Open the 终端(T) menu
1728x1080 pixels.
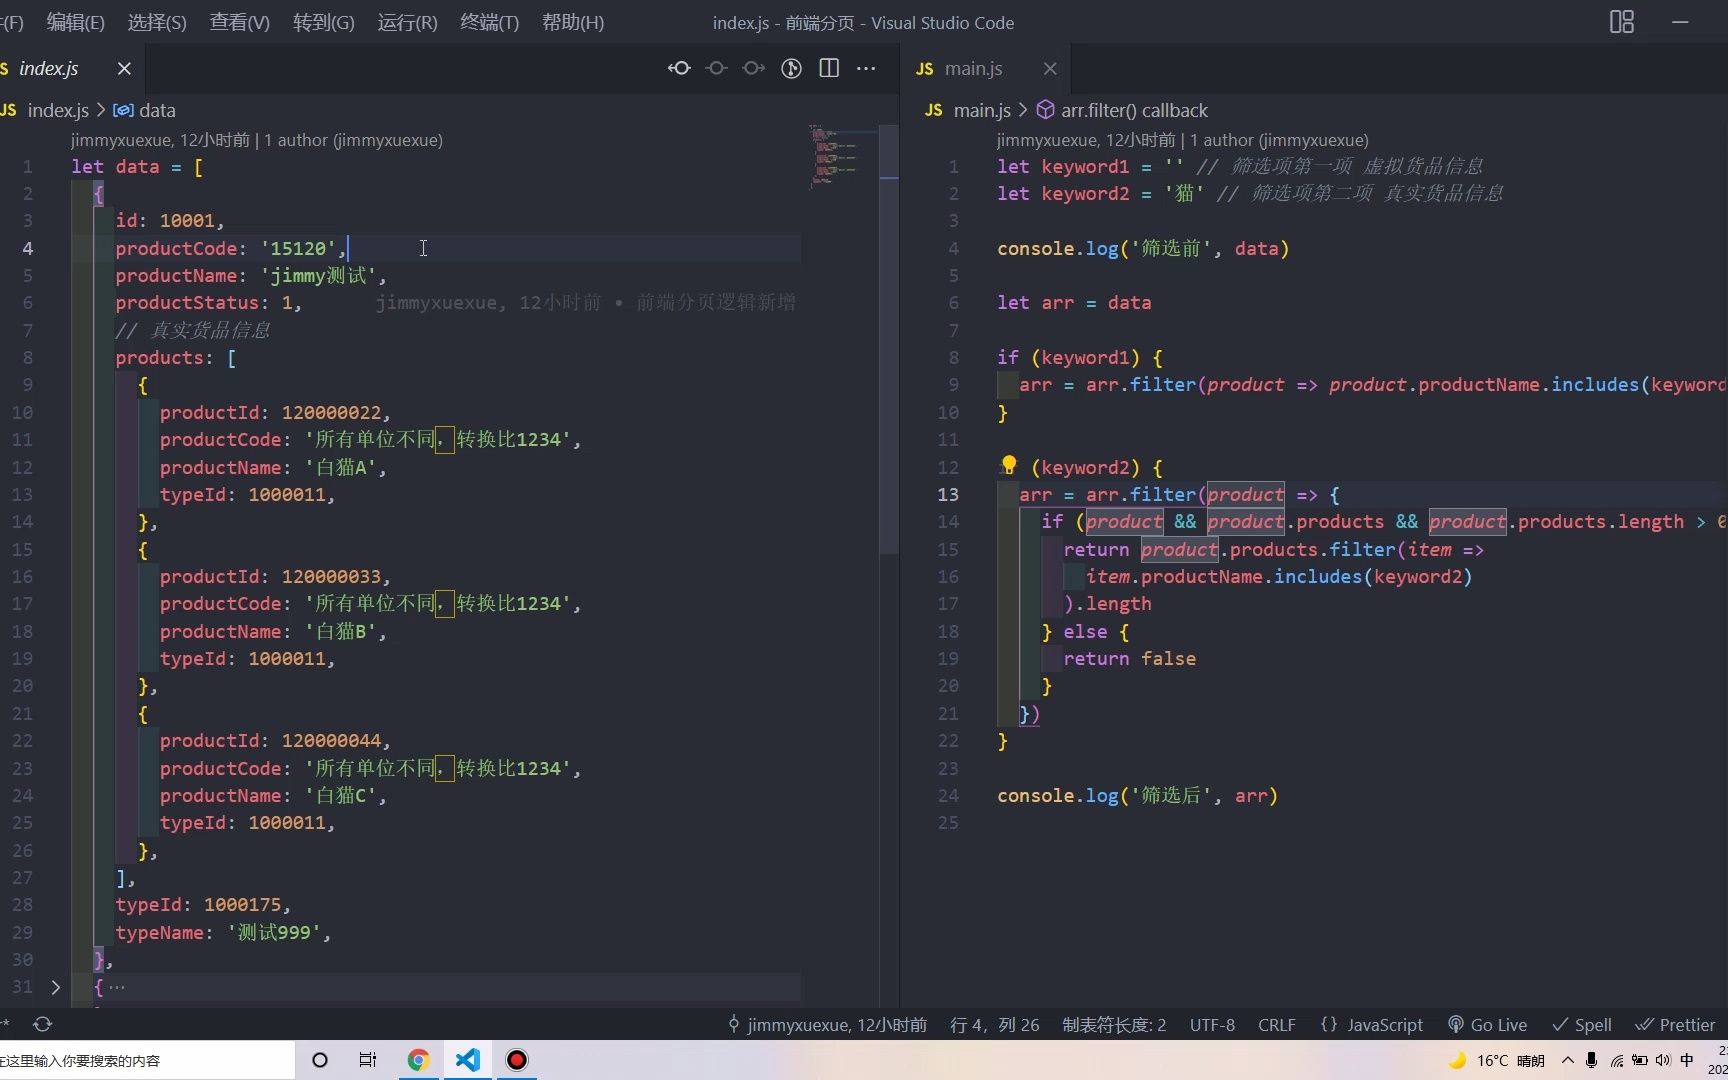pos(490,22)
